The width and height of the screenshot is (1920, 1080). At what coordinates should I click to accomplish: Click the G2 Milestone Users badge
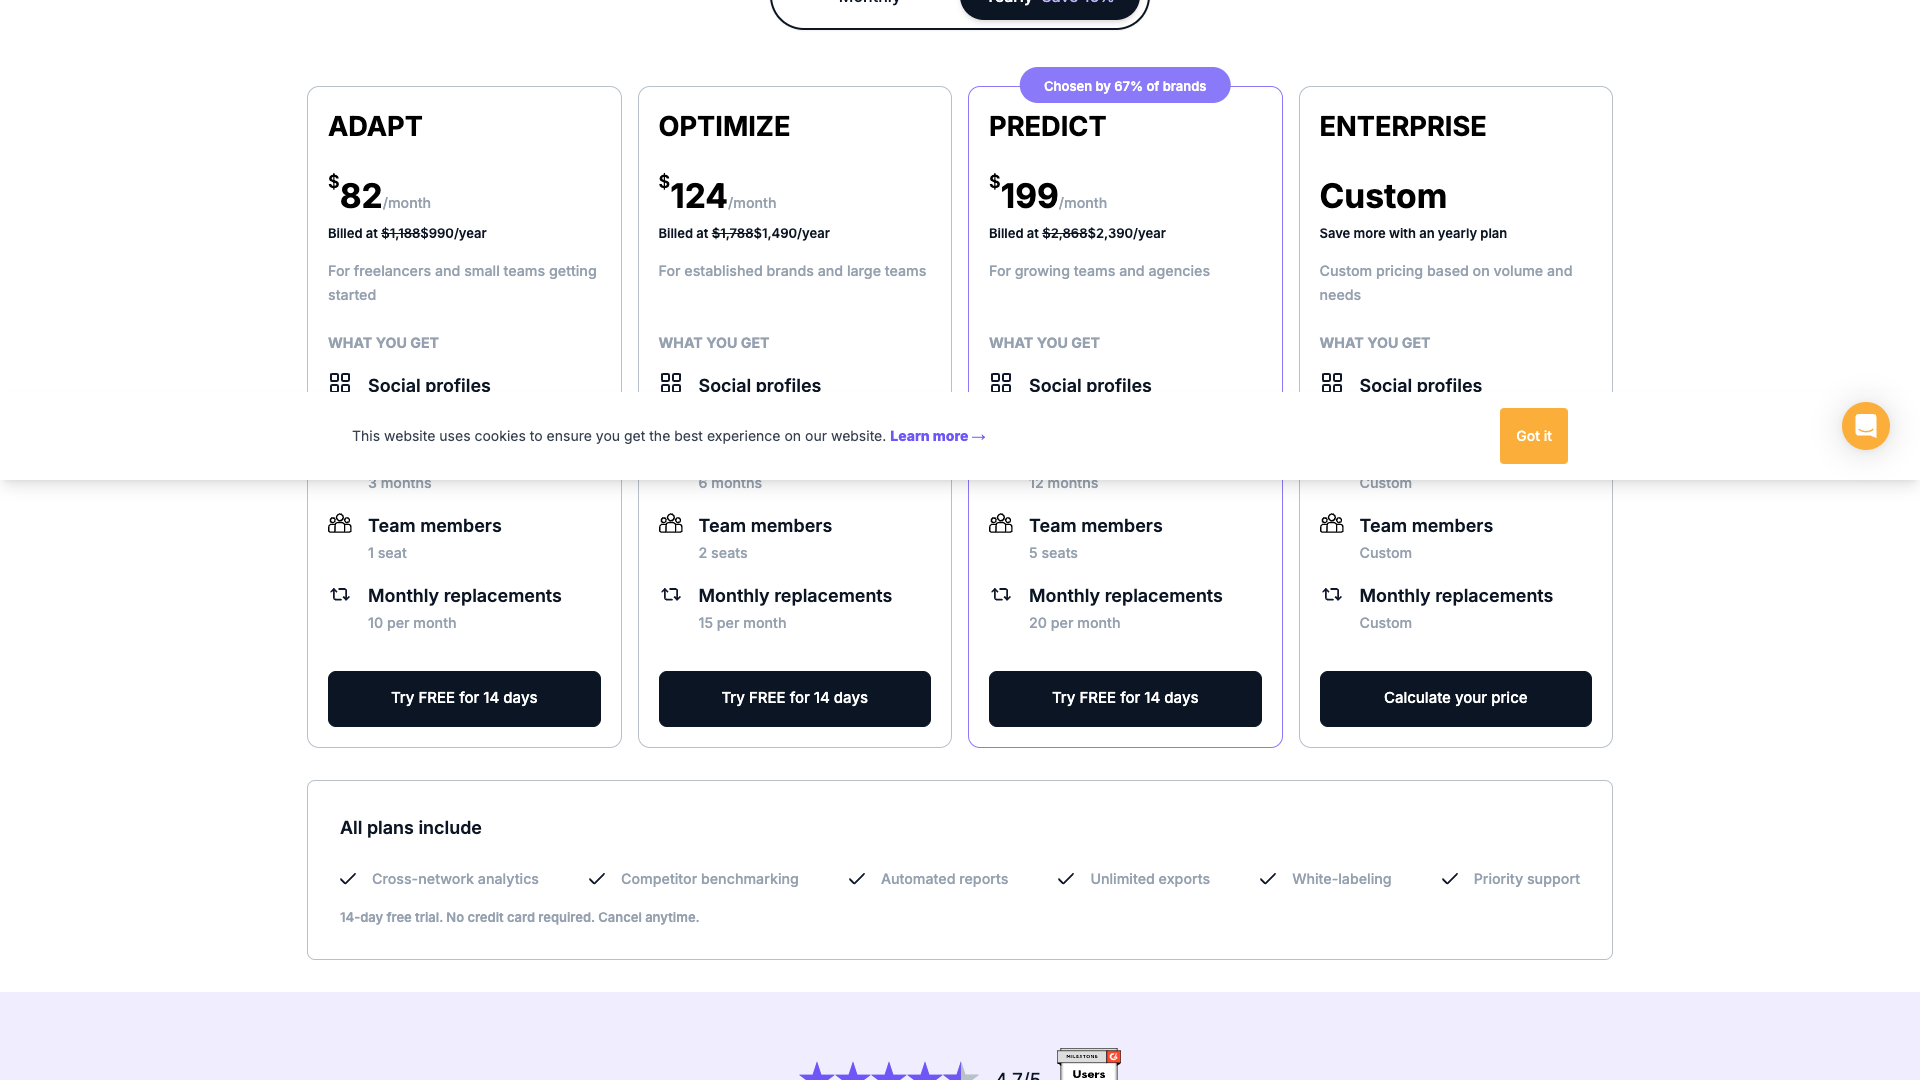pos(1088,1064)
